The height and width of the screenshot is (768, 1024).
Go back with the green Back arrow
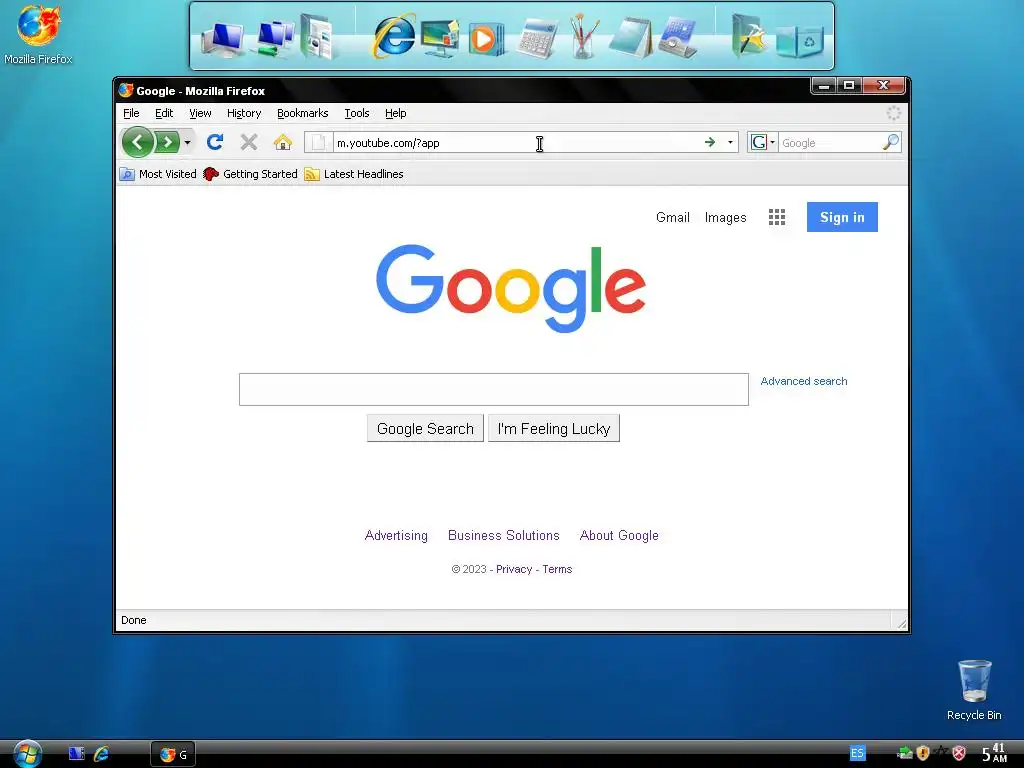137,142
